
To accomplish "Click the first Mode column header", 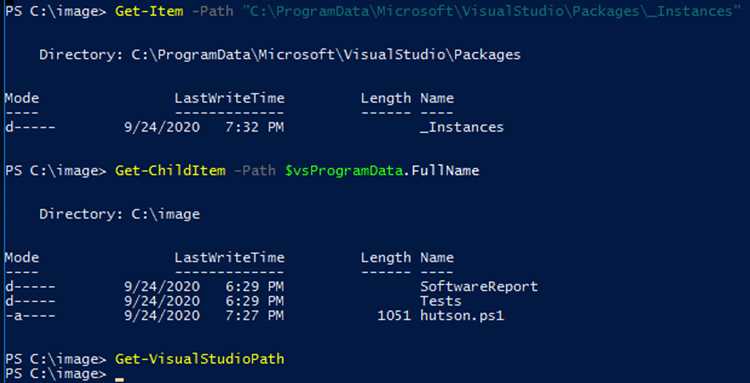I will coord(22,98).
